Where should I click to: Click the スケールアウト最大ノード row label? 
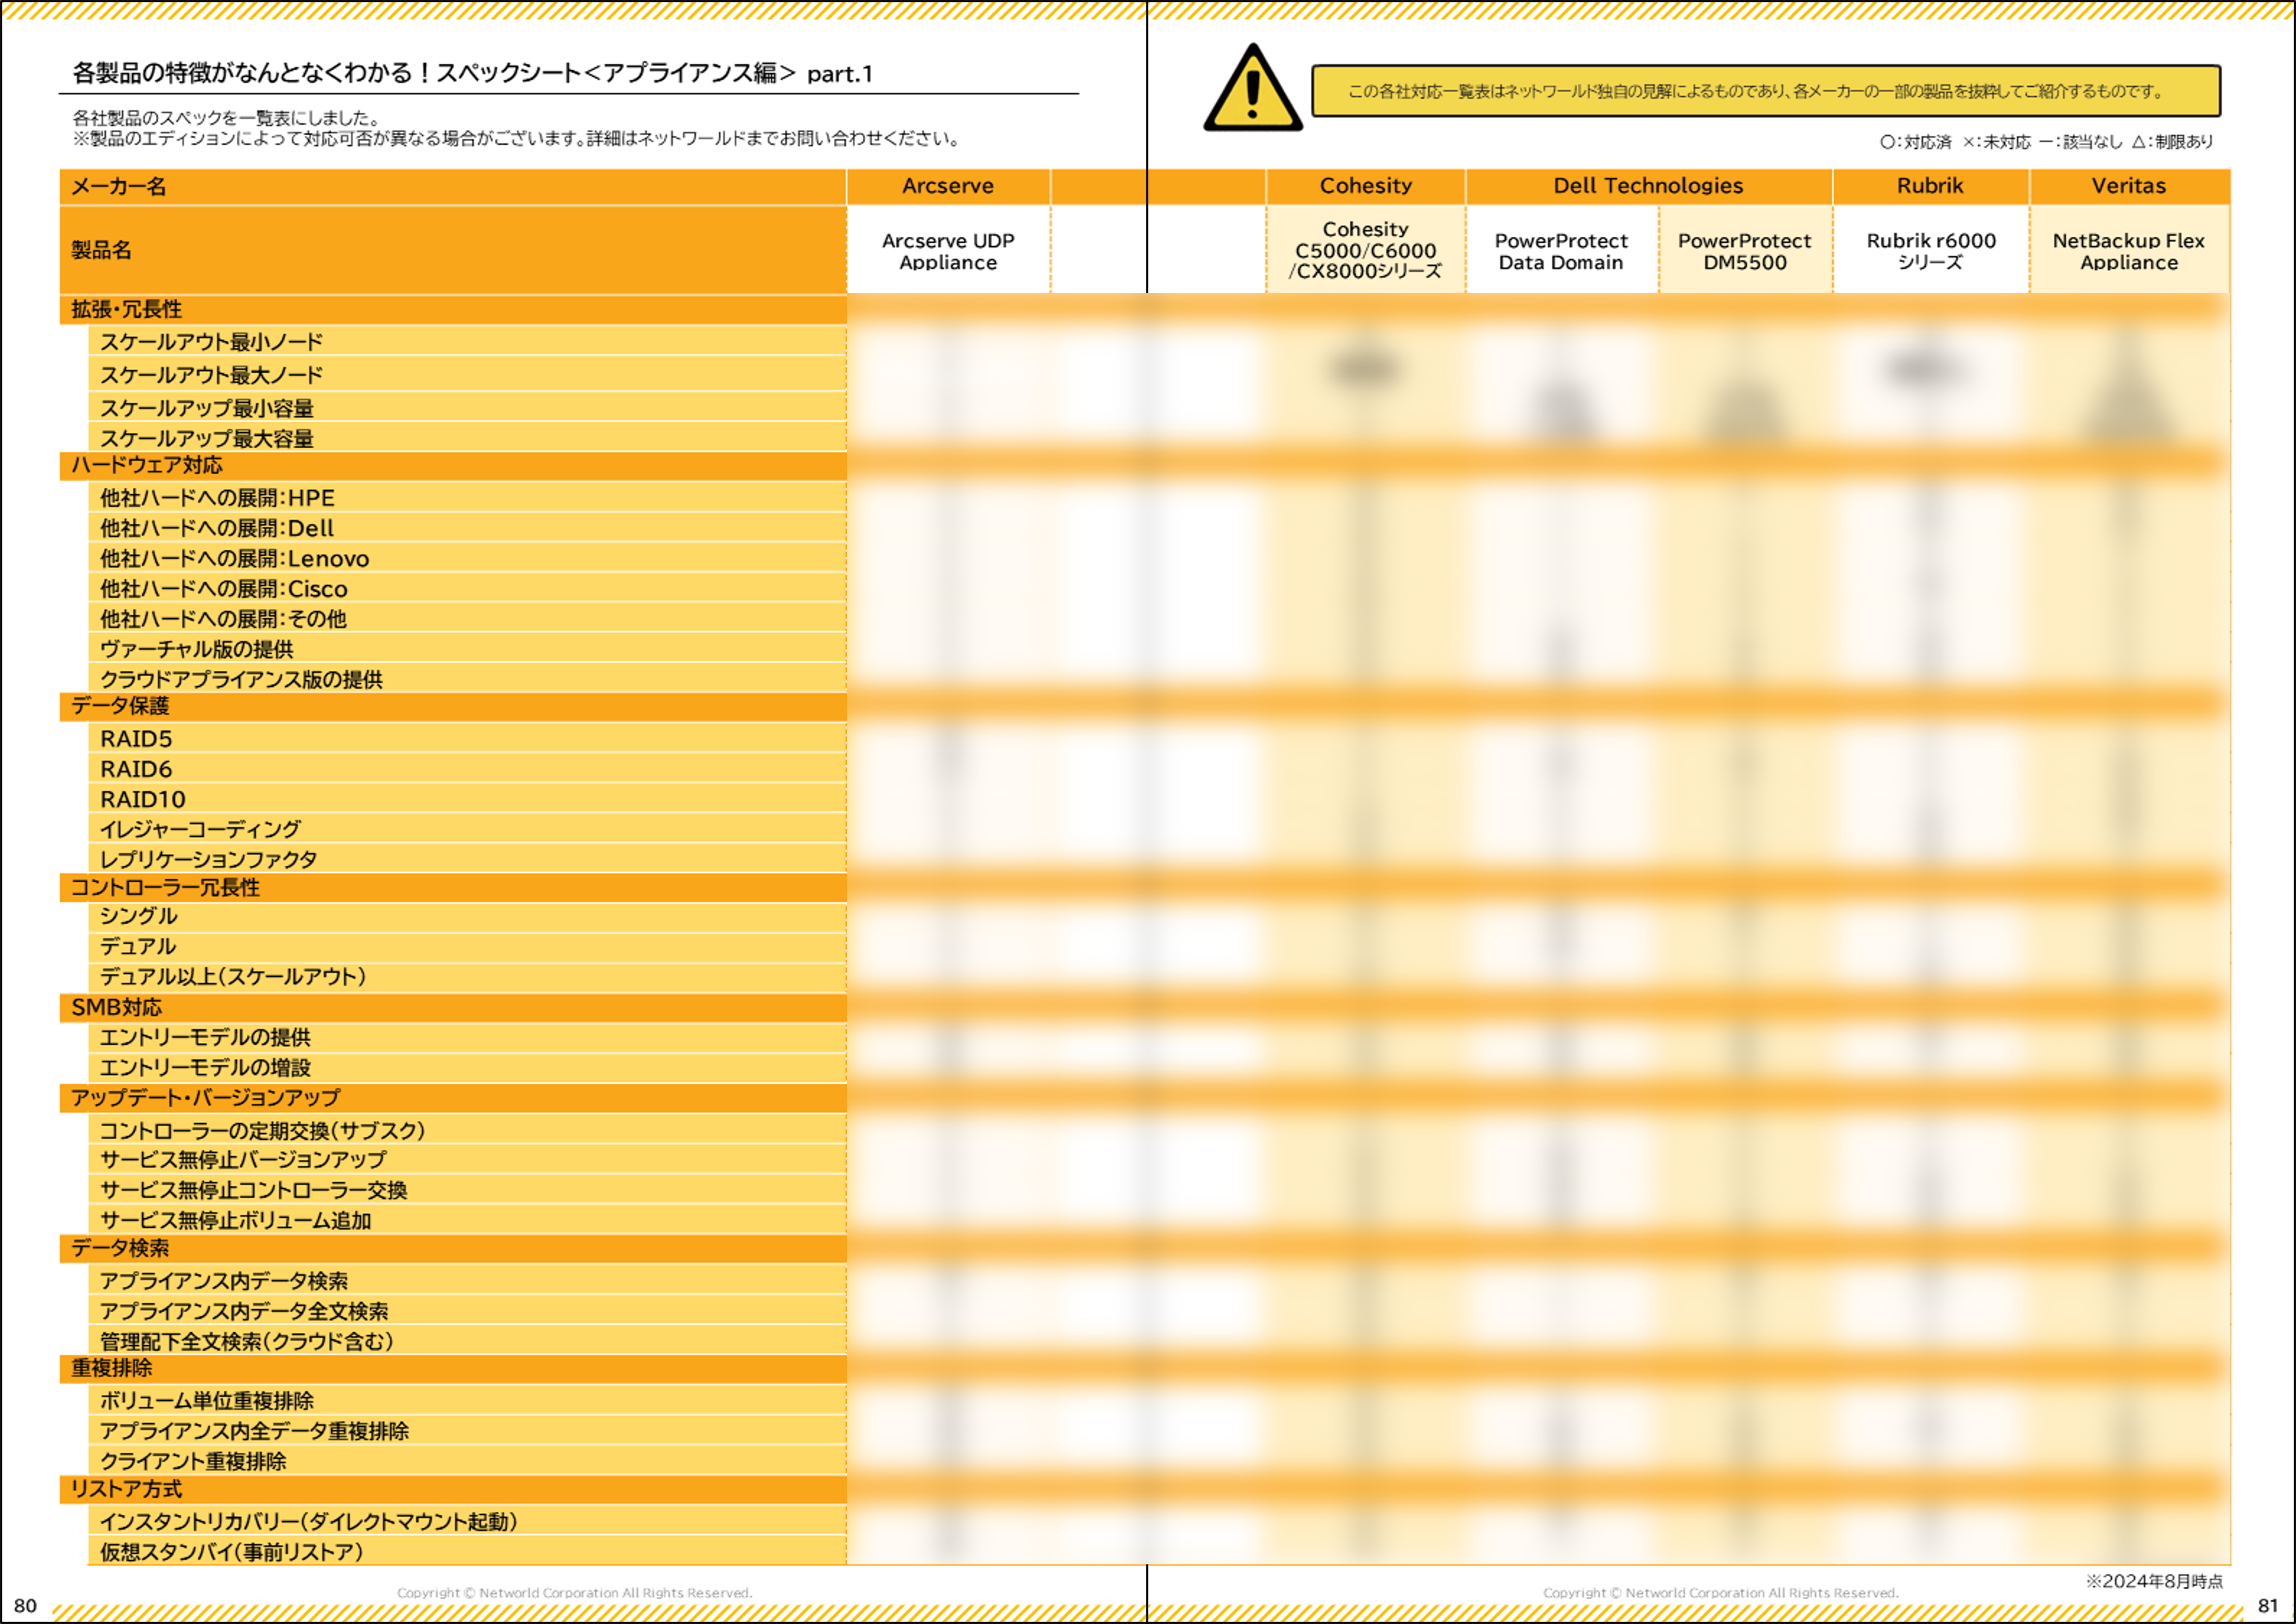pyautogui.click(x=467, y=375)
